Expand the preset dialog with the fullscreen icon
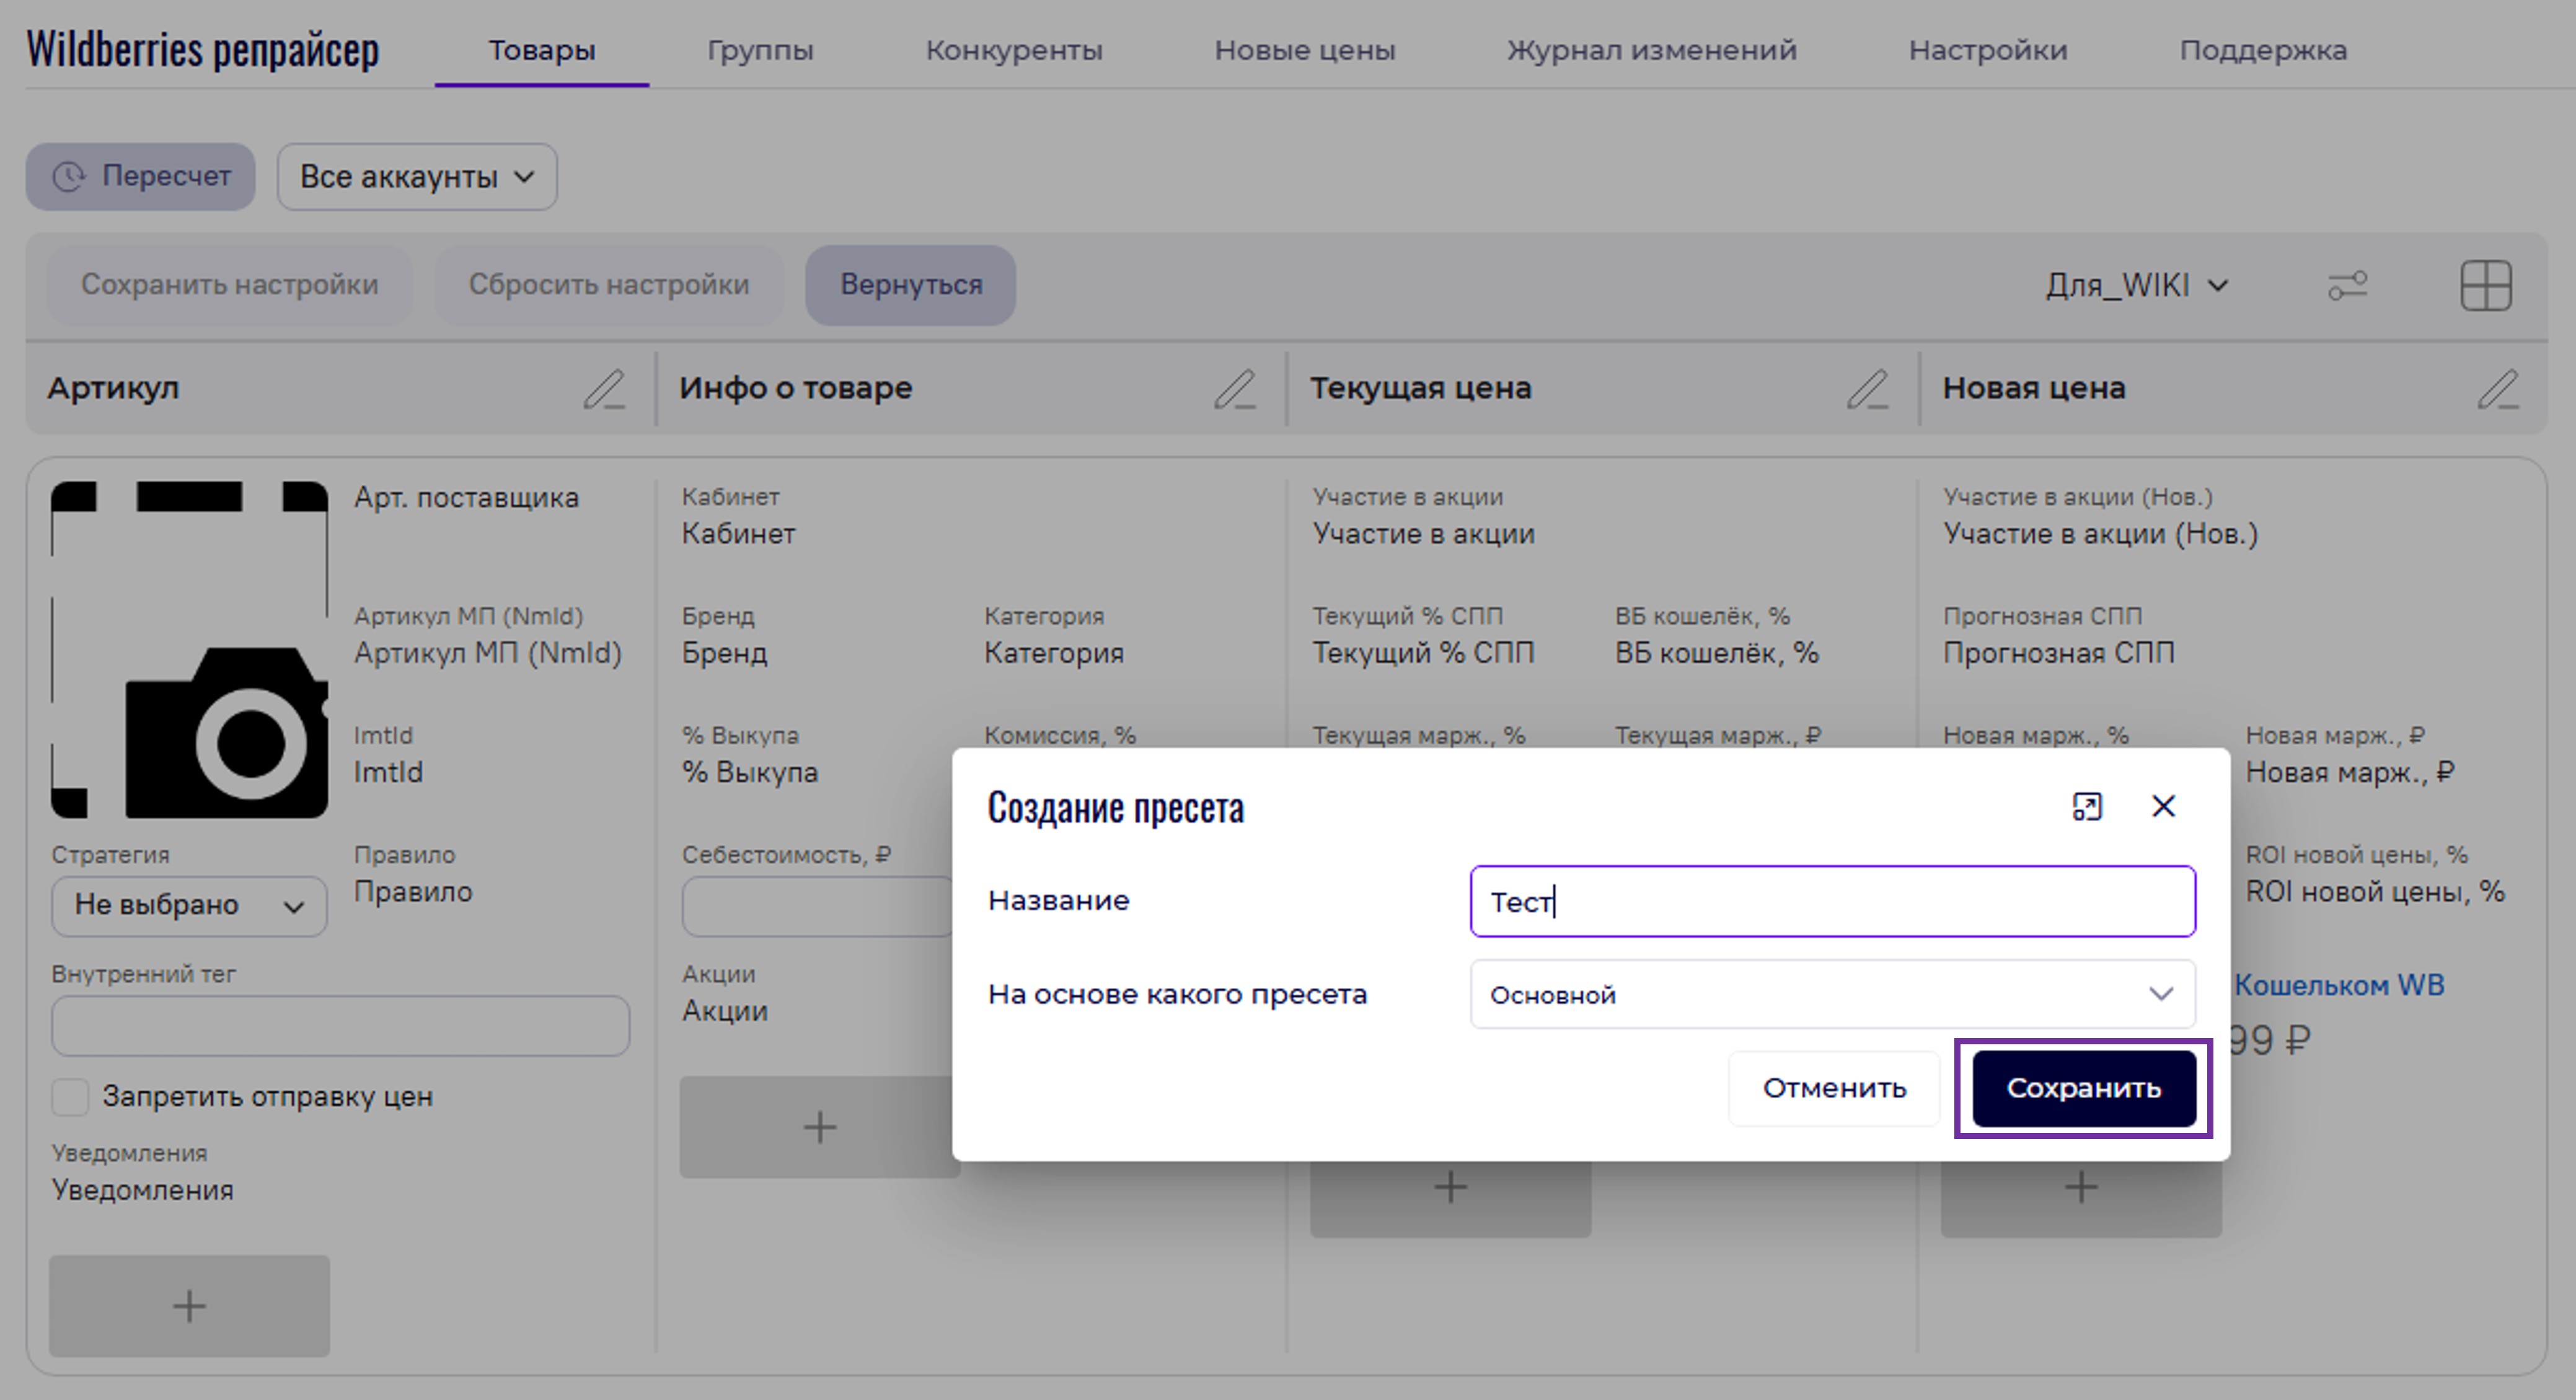This screenshot has width=2576, height=1400. point(2087,807)
